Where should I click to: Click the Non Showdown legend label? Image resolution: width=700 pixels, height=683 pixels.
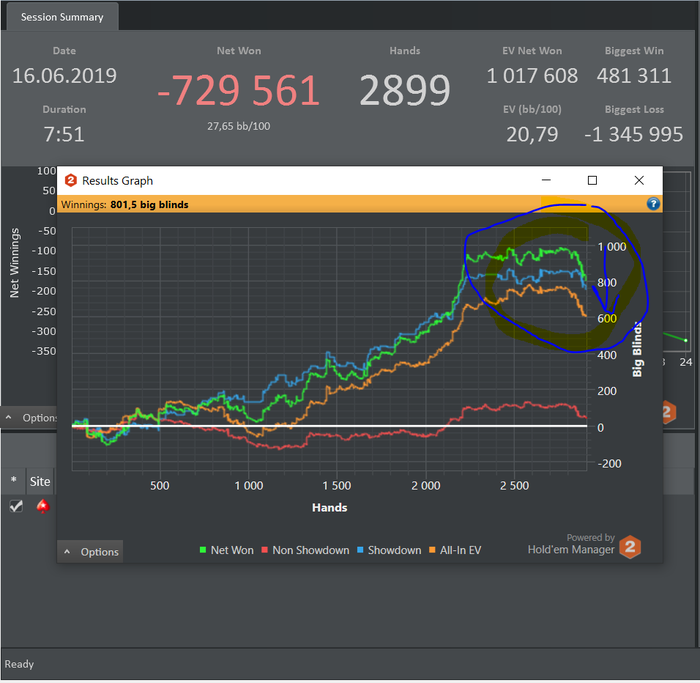tap(311, 550)
